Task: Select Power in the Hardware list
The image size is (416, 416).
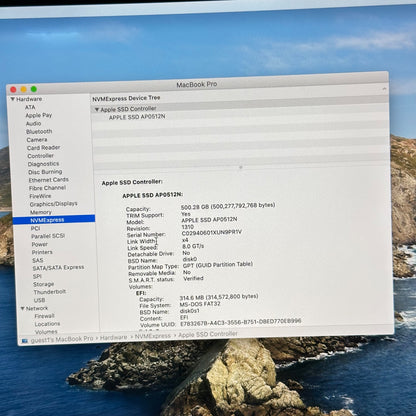Action: click(x=40, y=244)
